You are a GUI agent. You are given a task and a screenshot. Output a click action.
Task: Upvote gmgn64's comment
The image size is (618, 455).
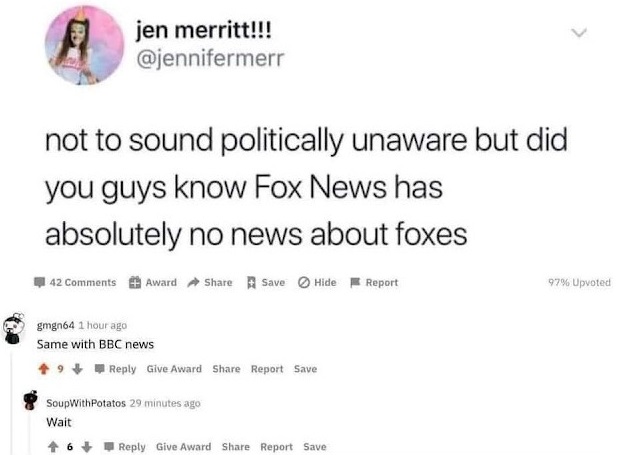[43, 369]
